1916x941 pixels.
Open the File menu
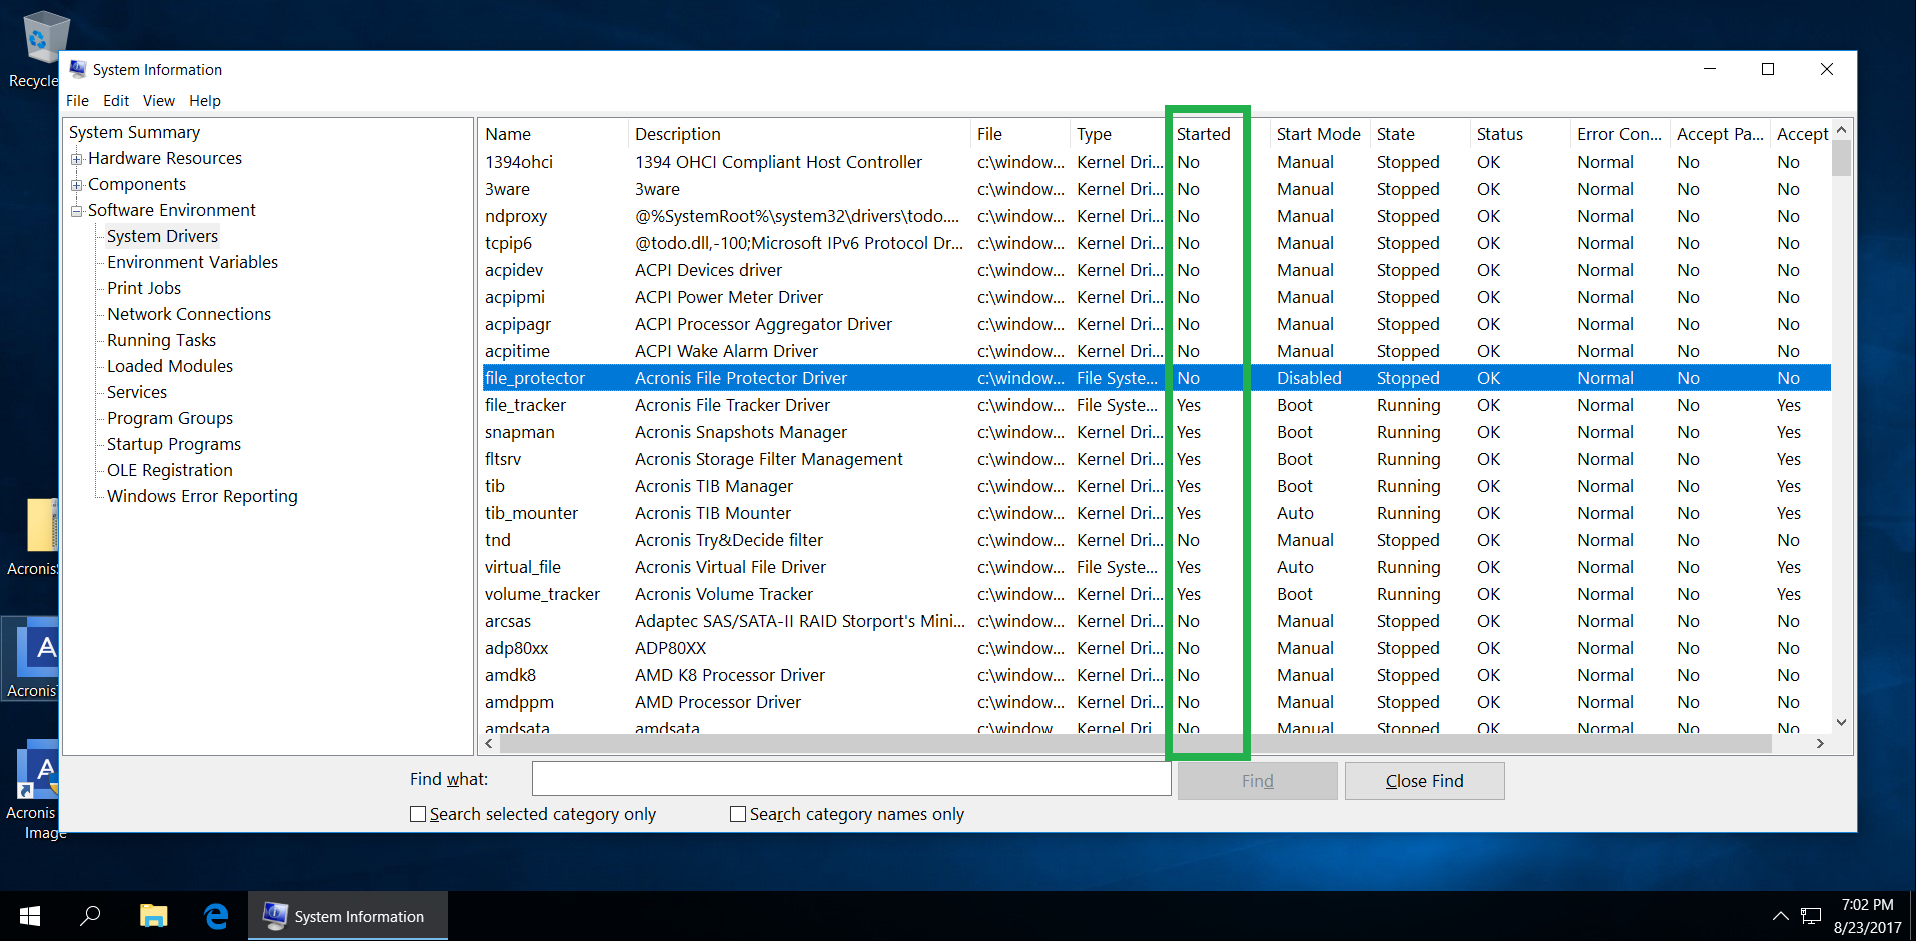click(77, 101)
